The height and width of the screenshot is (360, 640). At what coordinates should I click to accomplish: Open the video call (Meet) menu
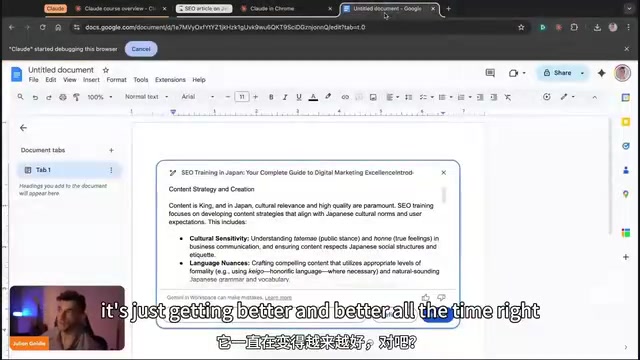pyautogui.click(x=517, y=73)
